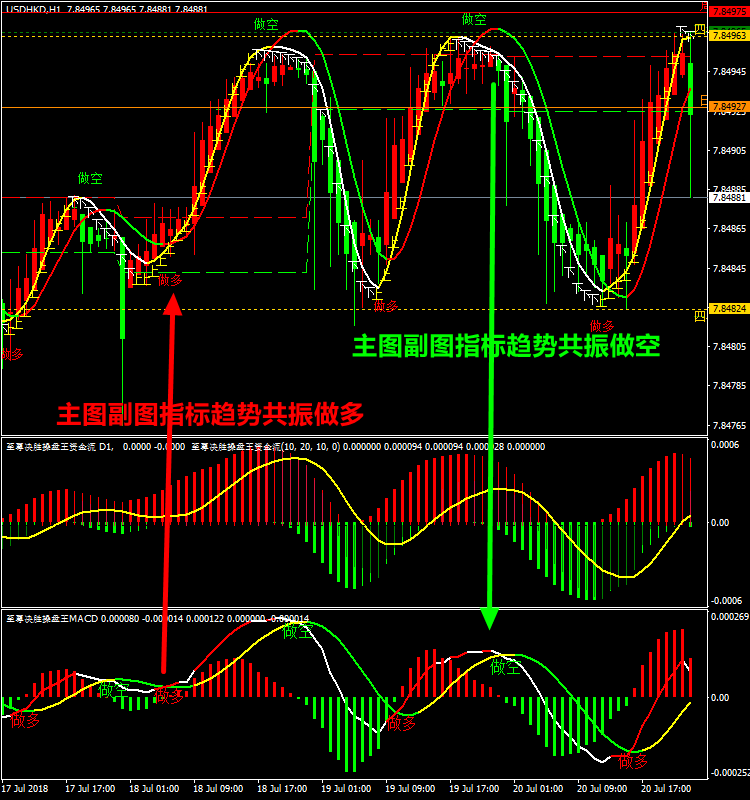Select the green annotation 主图副图指标趋势共振做空
This screenshot has width=750, height=800.
[506, 346]
